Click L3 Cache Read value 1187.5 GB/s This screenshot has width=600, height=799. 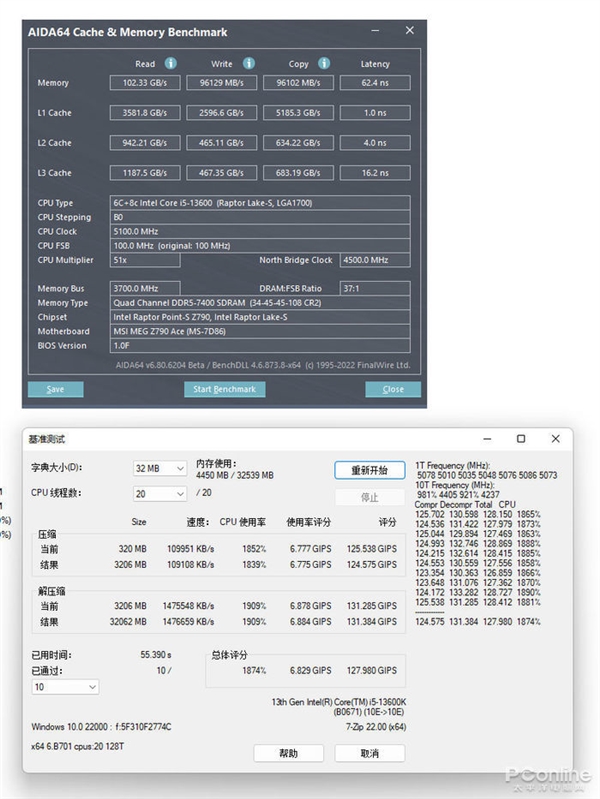pos(145,173)
